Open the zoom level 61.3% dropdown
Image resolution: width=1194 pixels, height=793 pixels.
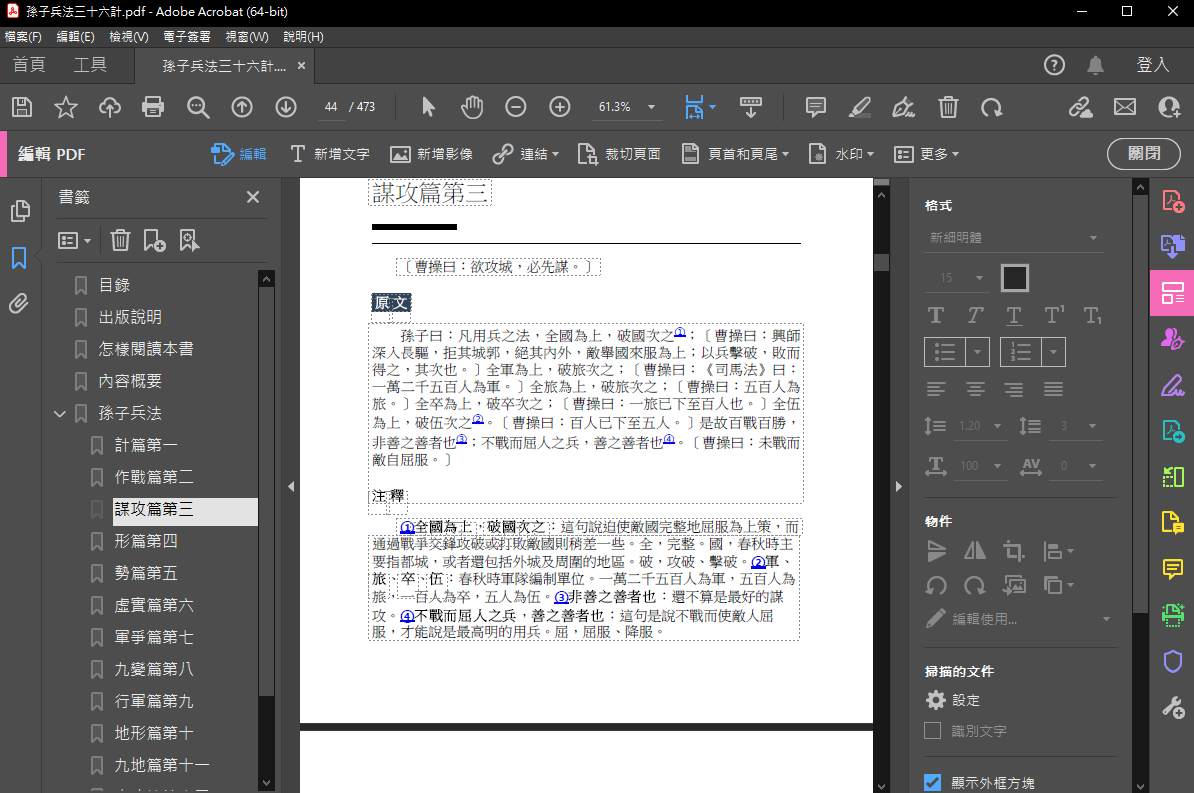(x=651, y=107)
